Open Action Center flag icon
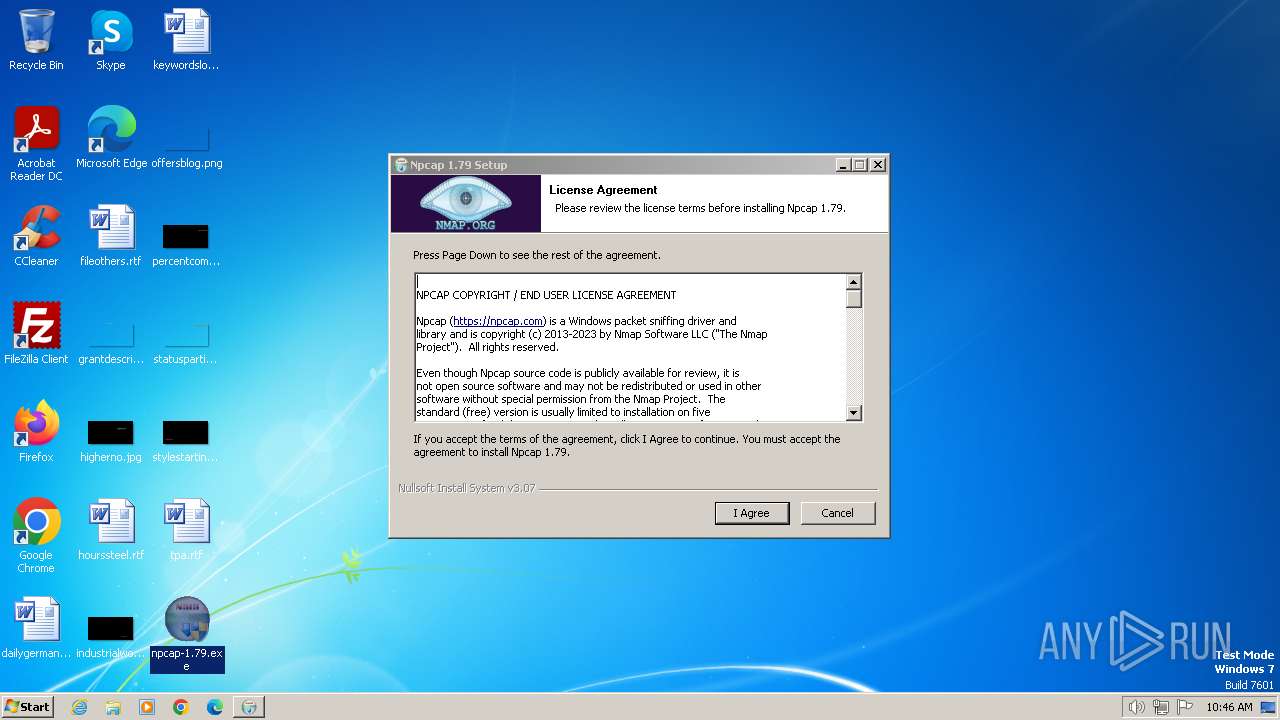 [1185, 707]
